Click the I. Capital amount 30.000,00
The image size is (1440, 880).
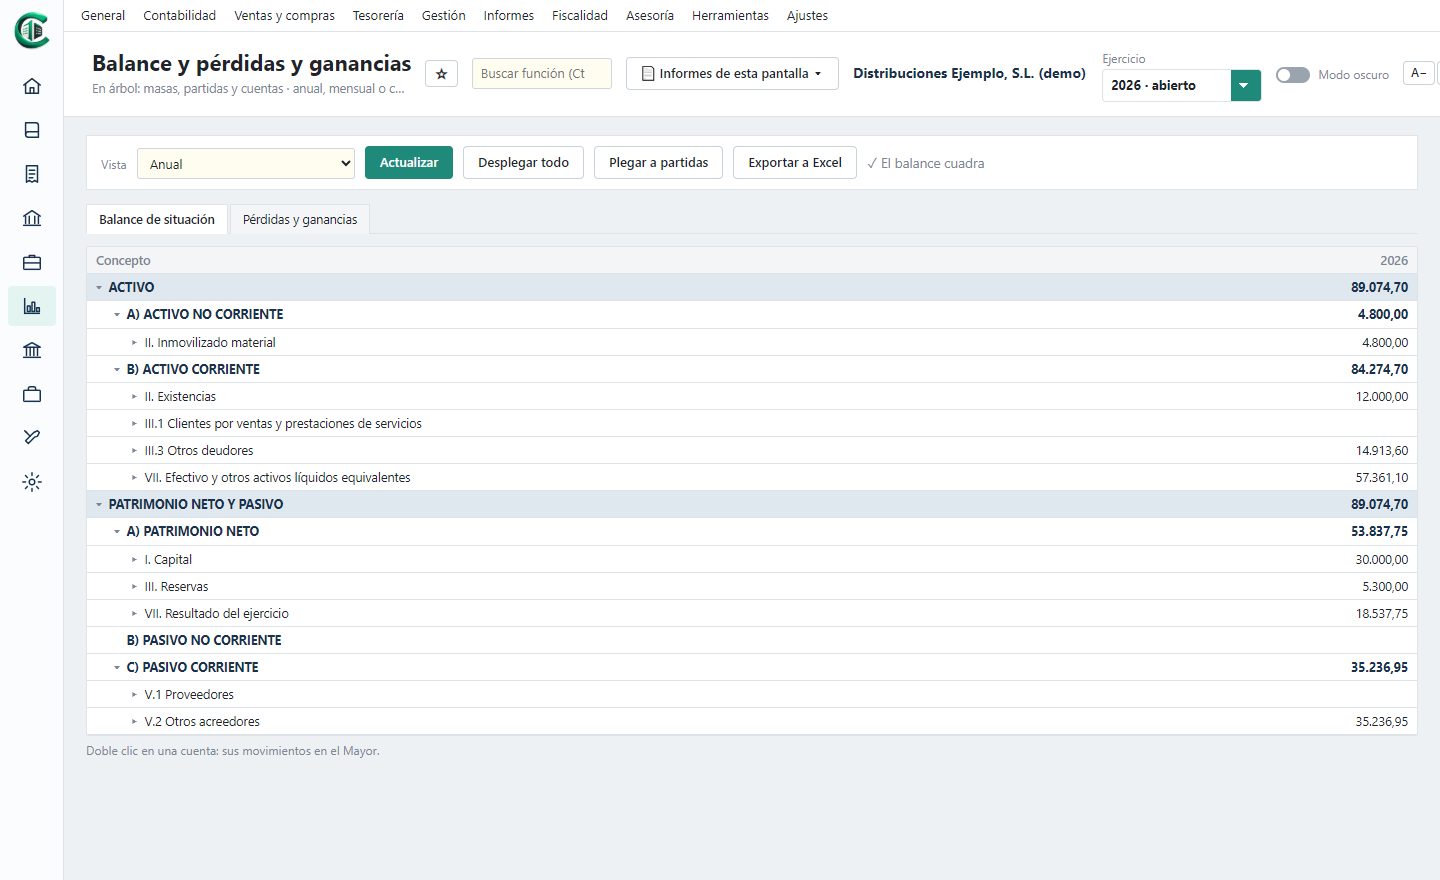[1382, 560]
